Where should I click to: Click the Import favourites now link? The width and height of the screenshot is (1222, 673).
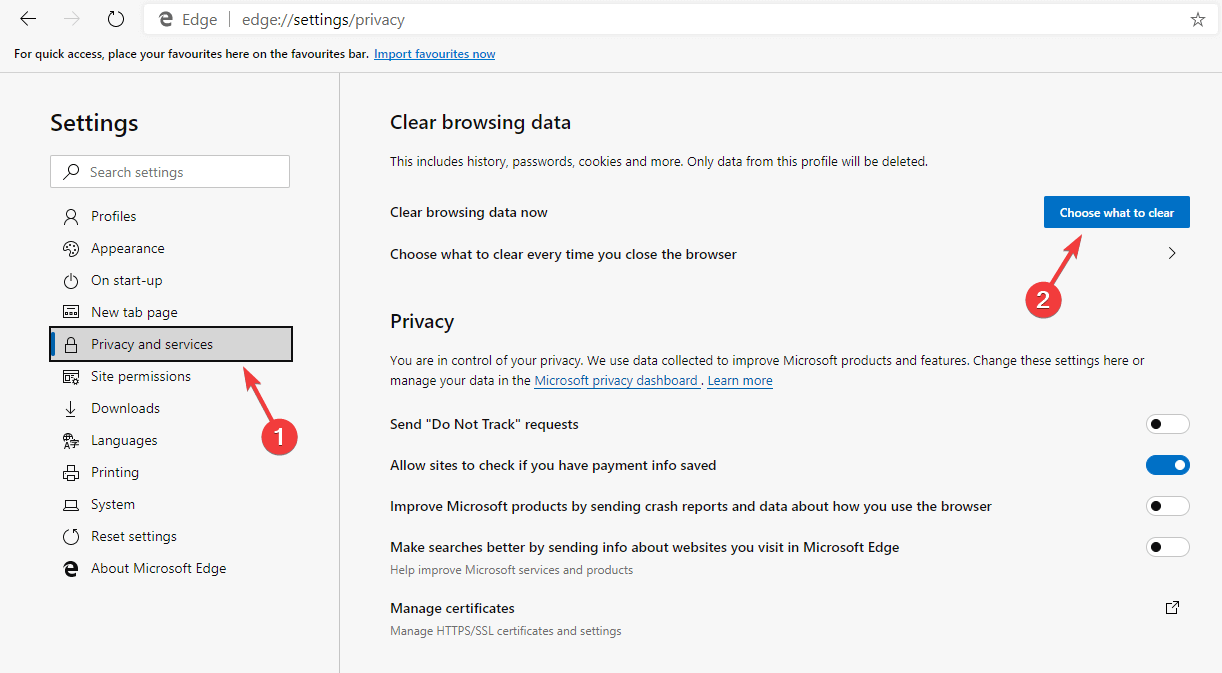point(434,54)
